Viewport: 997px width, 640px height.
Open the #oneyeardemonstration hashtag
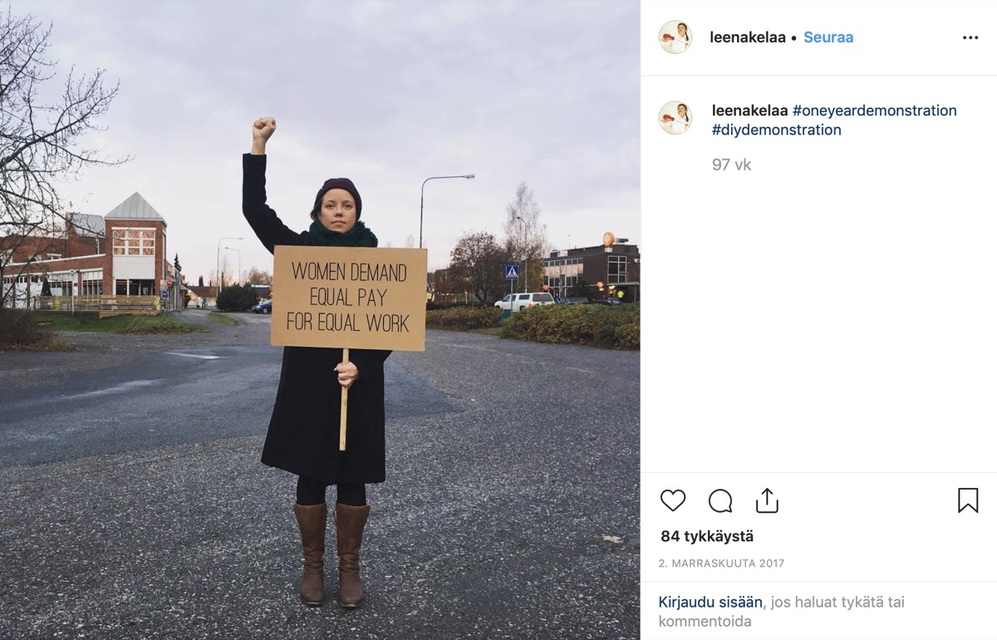(x=874, y=111)
